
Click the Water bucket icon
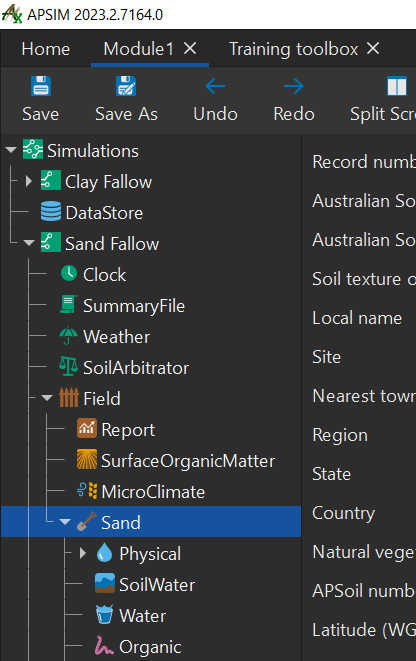point(105,614)
